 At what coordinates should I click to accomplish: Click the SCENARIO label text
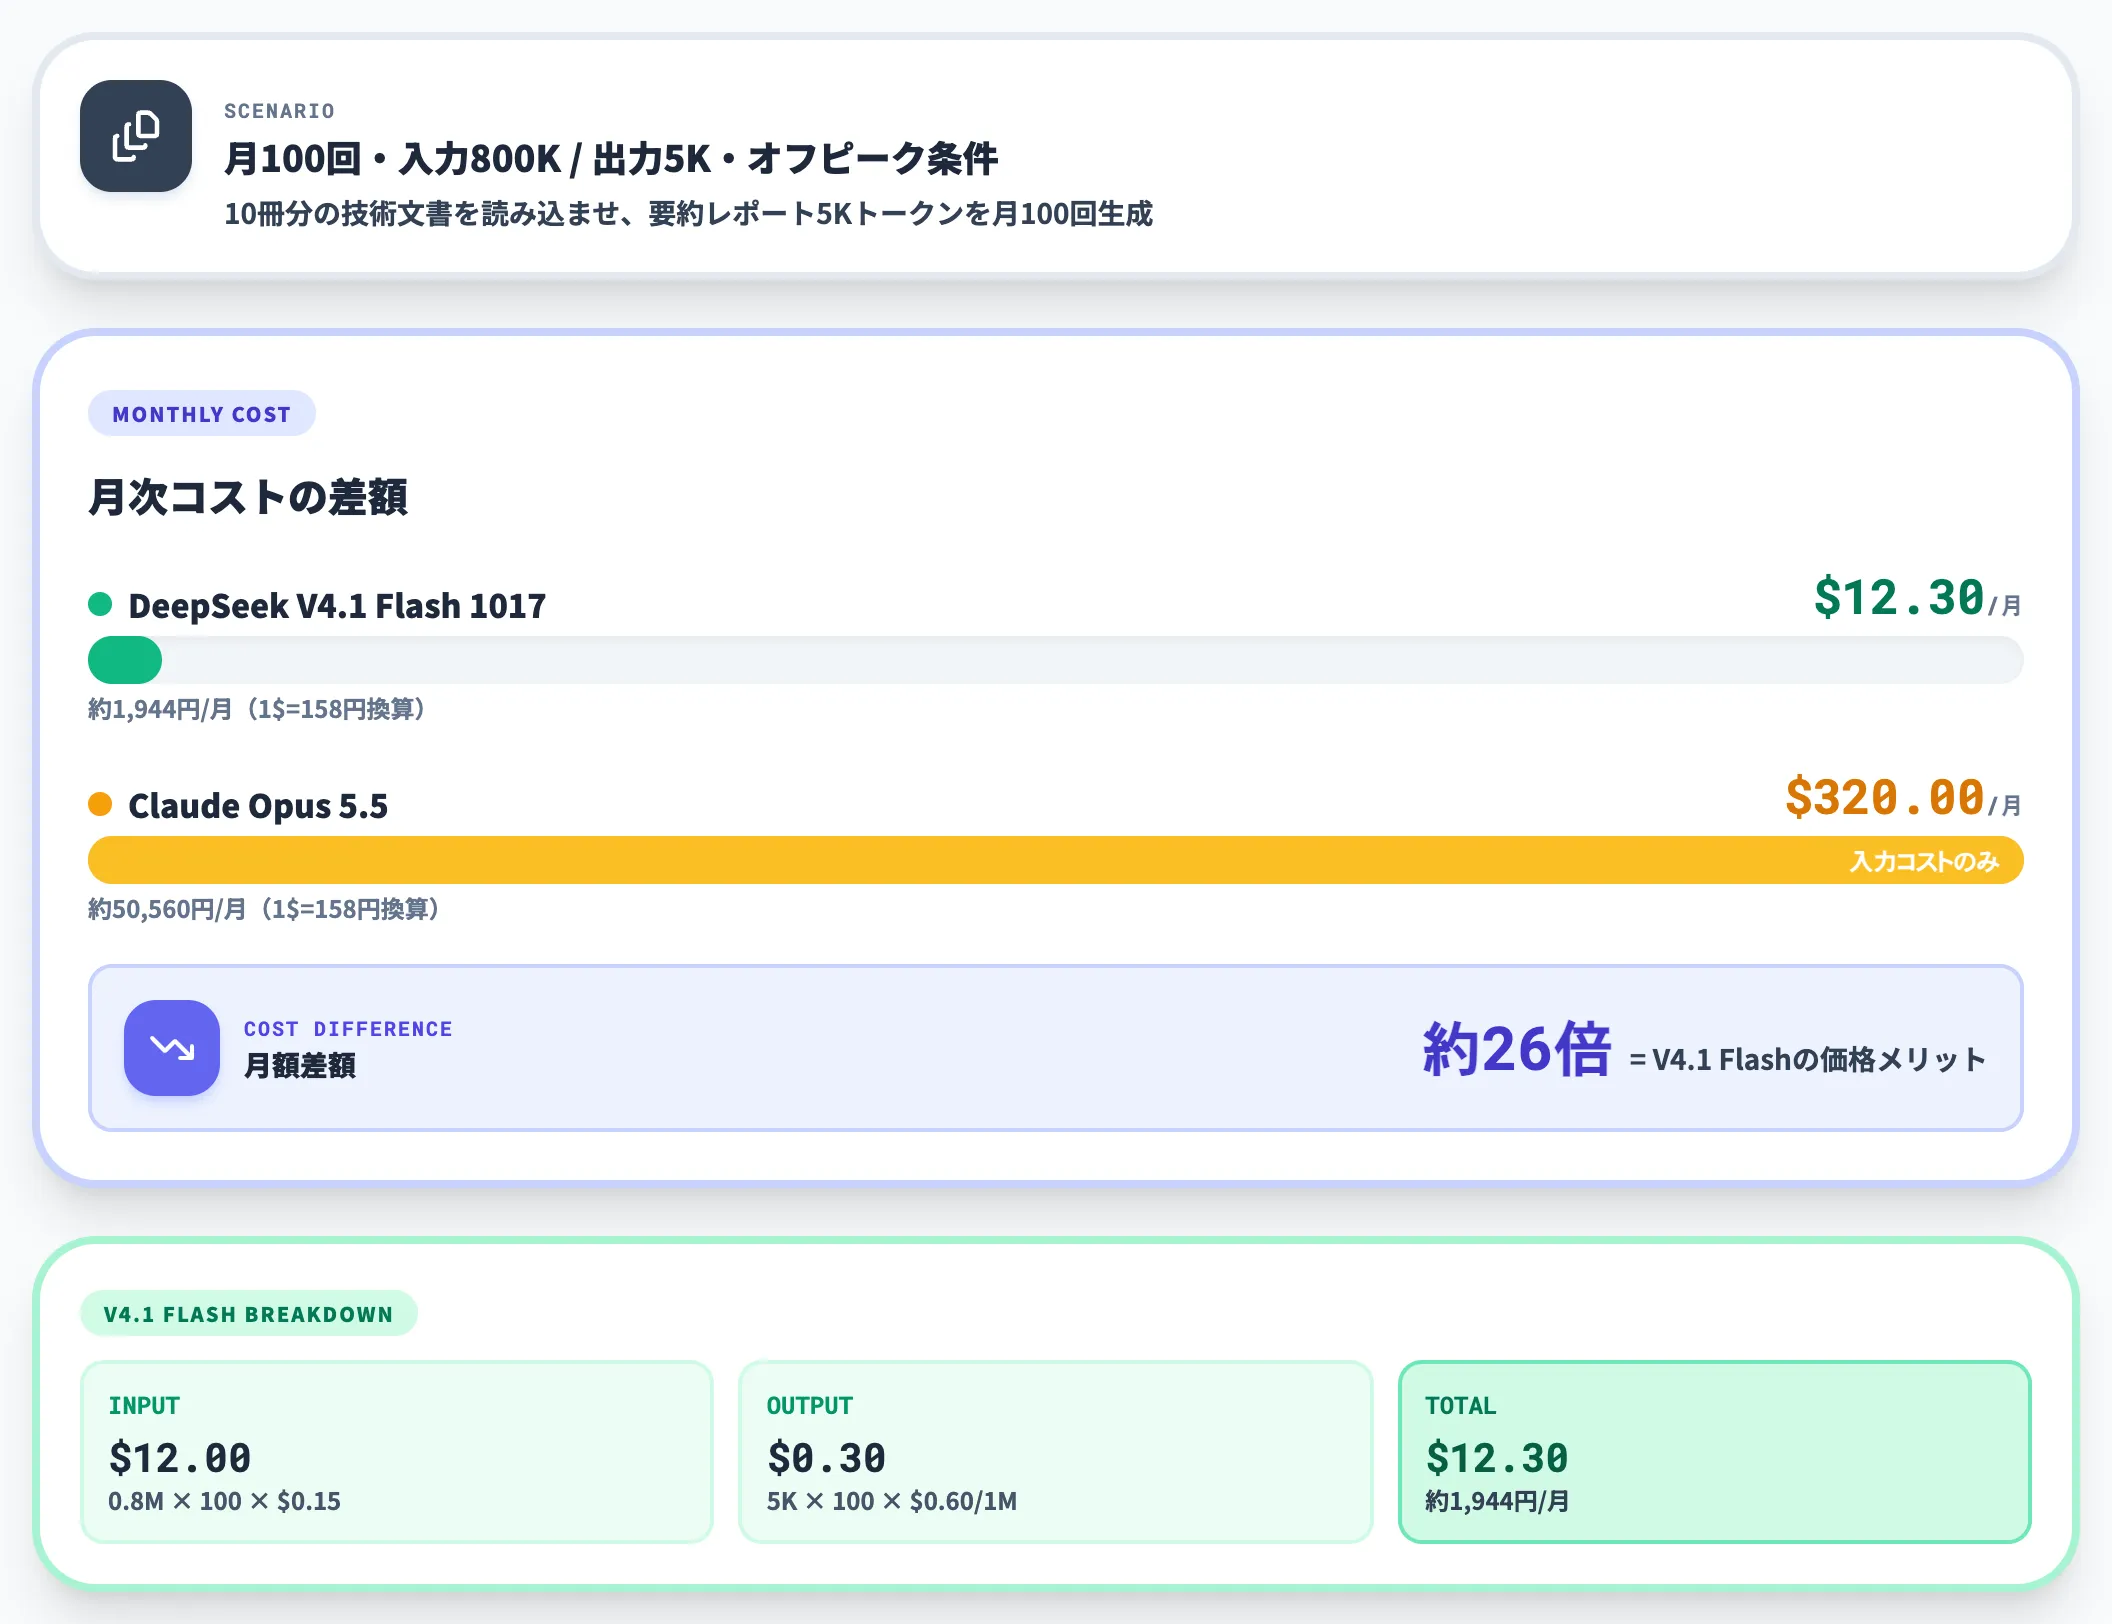click(x=279, y=111)
